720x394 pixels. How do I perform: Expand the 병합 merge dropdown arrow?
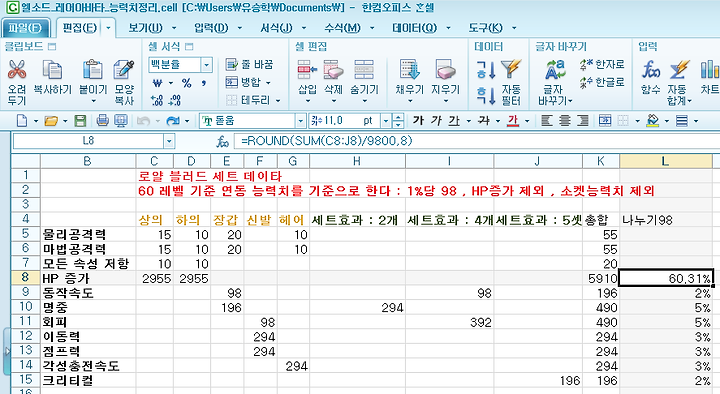point(268,83)
